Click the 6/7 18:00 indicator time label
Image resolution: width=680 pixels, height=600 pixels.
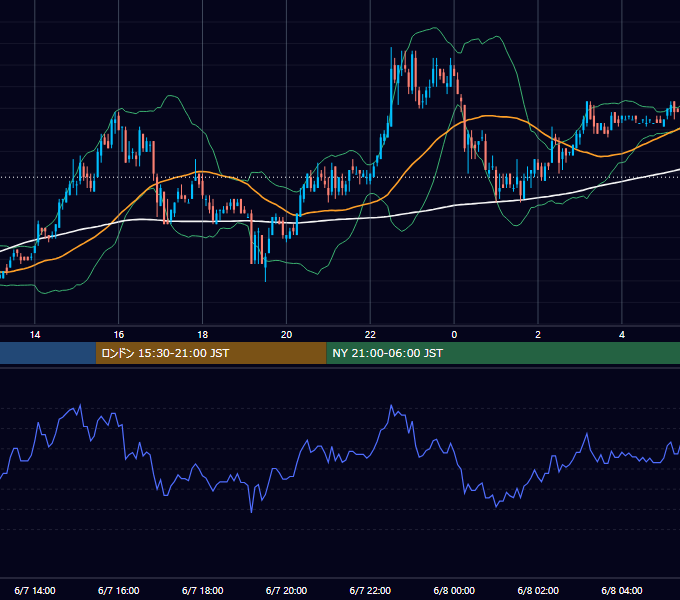tap(203, 590)
